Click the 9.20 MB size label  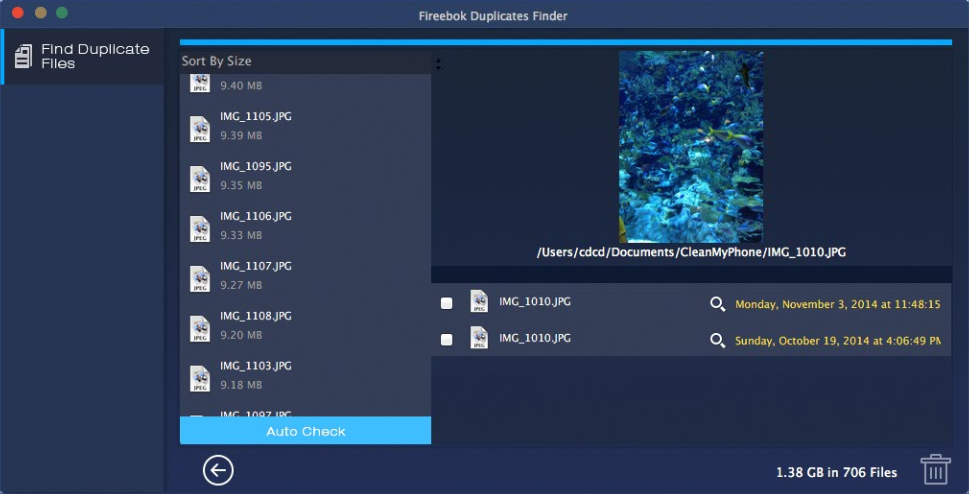(241, 335)
